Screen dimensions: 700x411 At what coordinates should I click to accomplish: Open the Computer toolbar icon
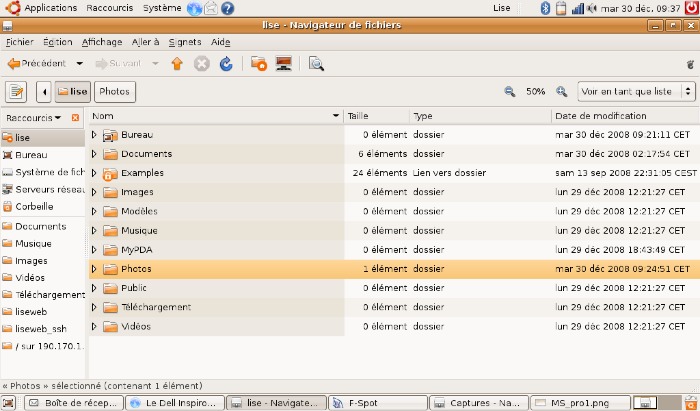[x=283, y=63]
